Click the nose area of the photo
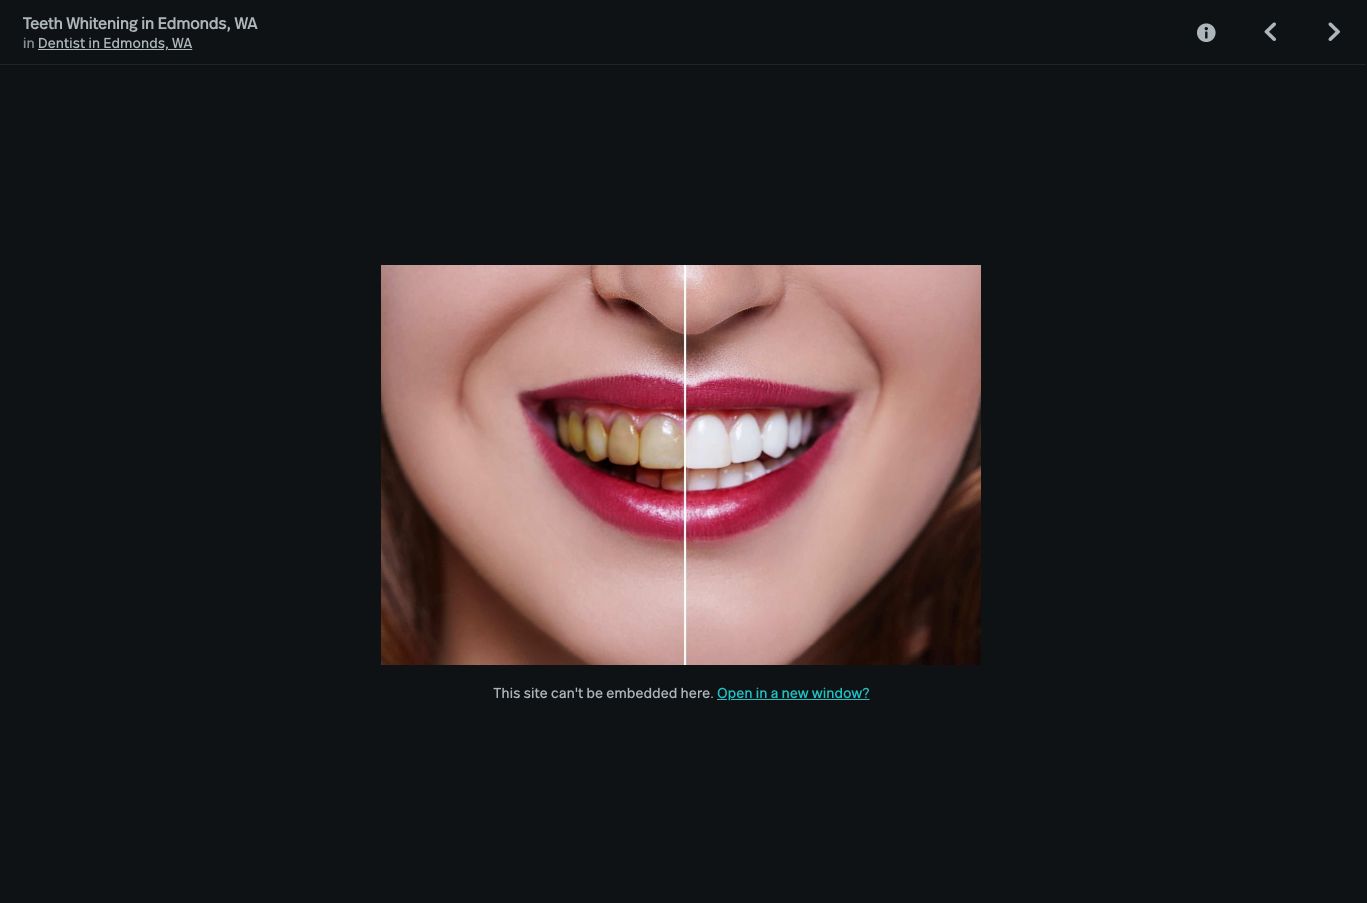Viewport: 1367px width, 903px height. (x=685, y=295)
